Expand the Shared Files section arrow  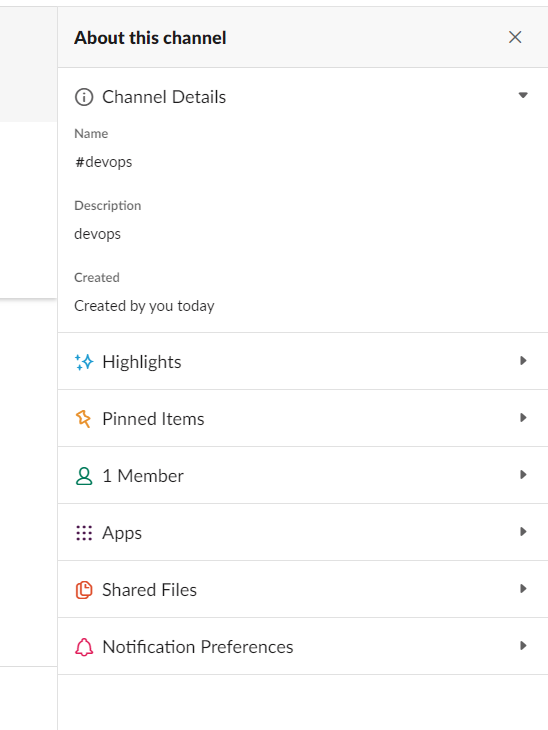(x=523, y=588)
